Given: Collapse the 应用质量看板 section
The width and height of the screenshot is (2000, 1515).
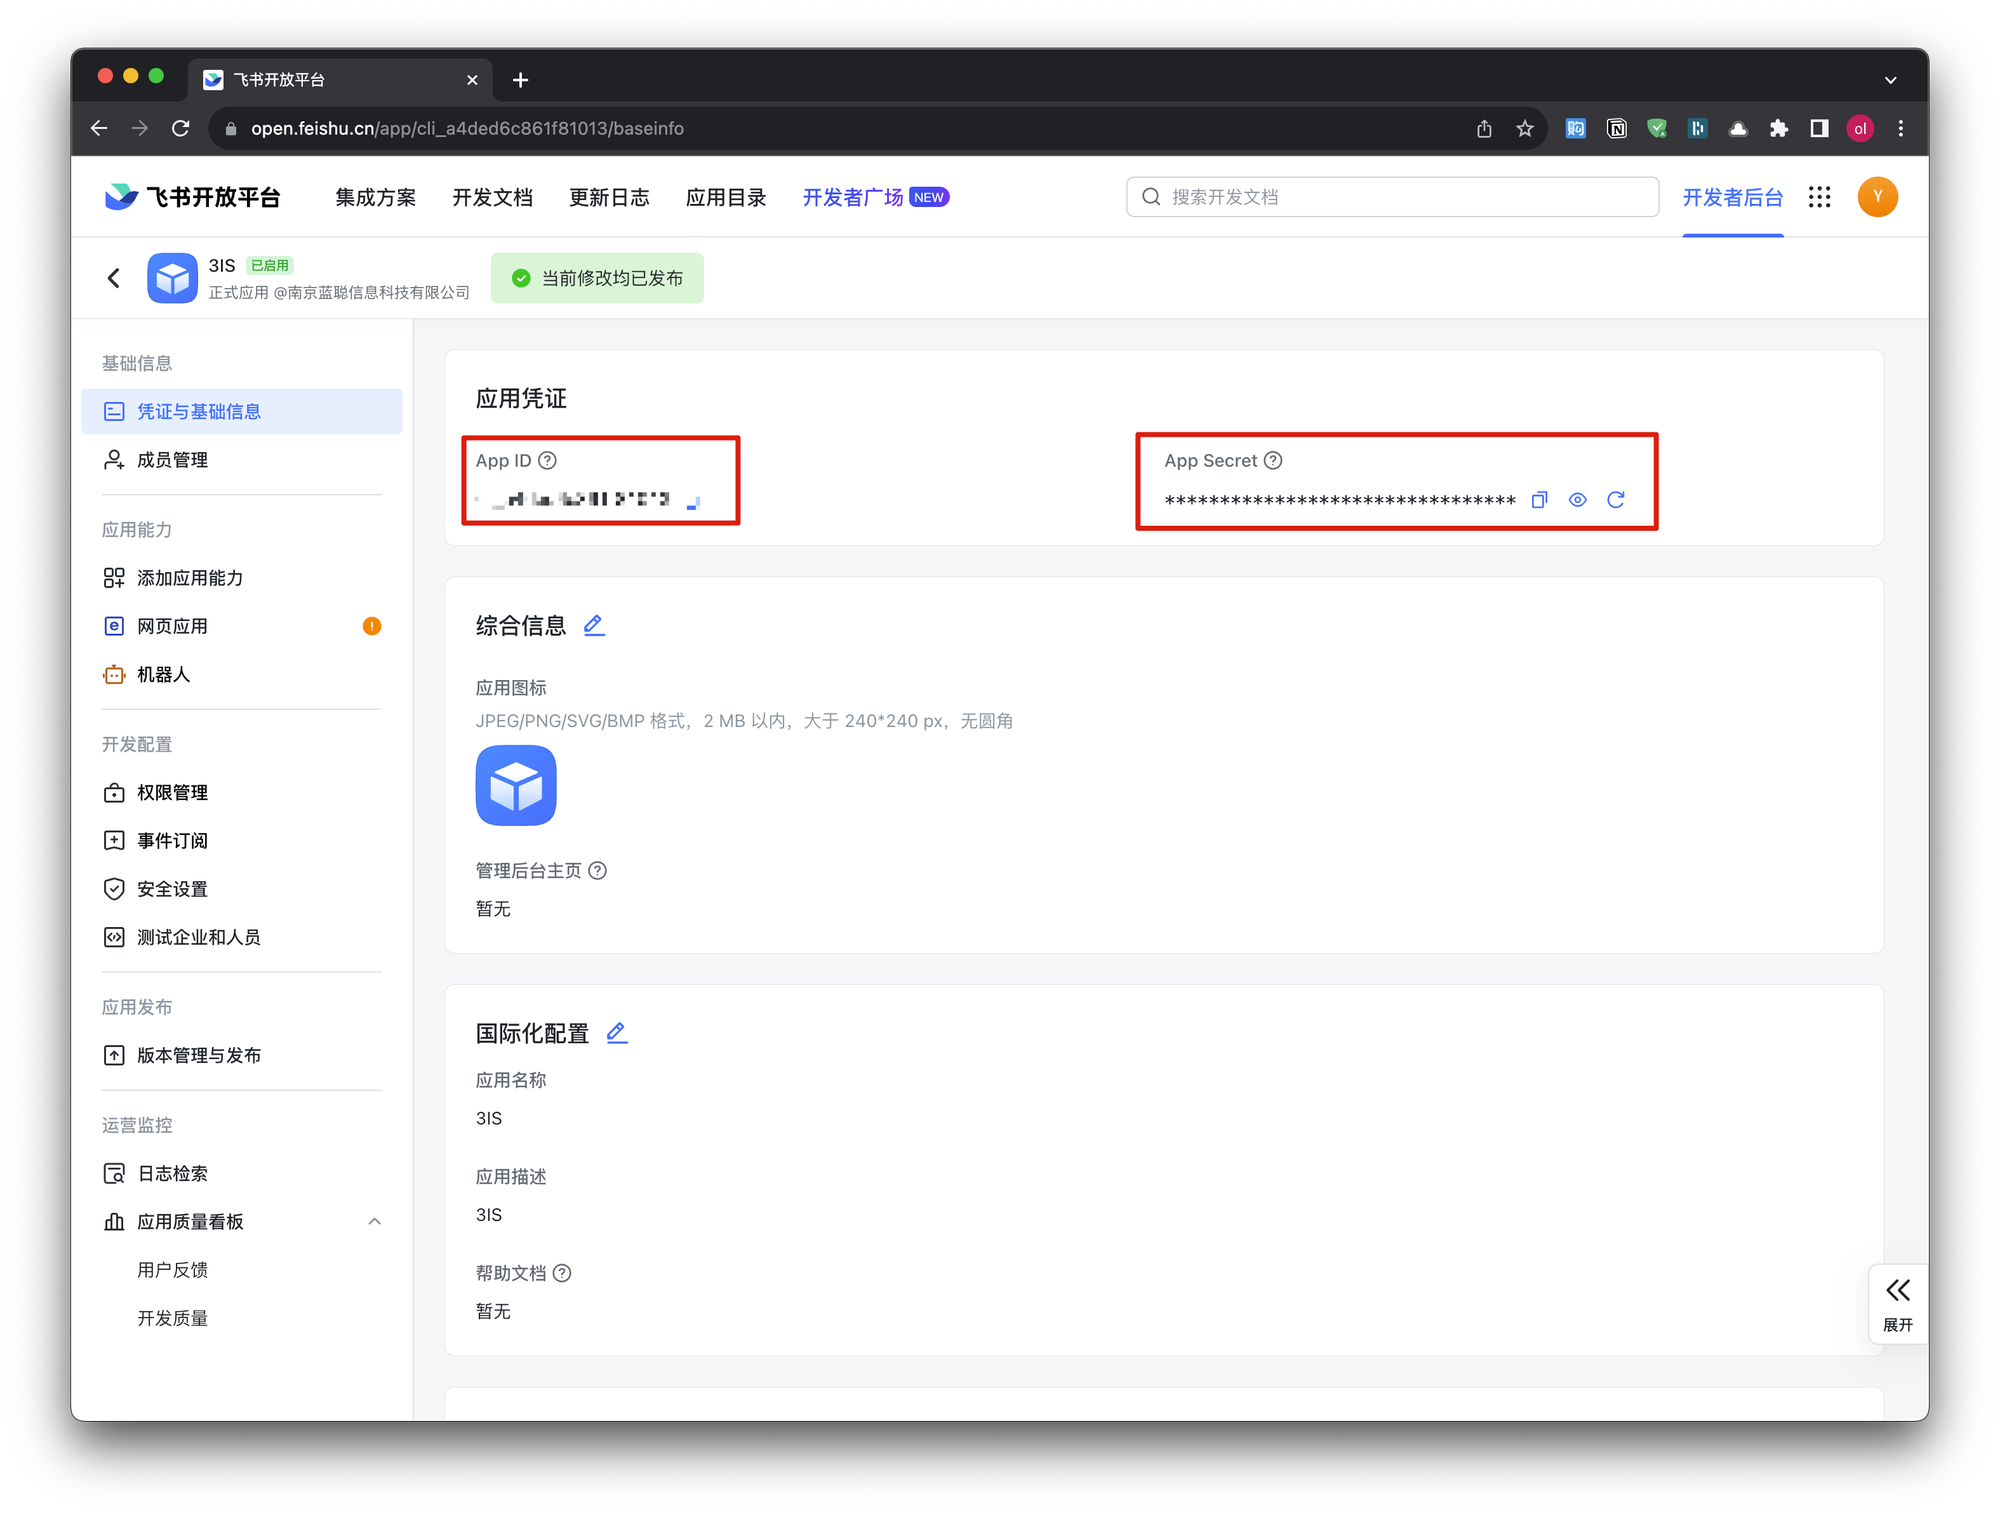Looking at the screenshot, I should [x=374, y=1221].
